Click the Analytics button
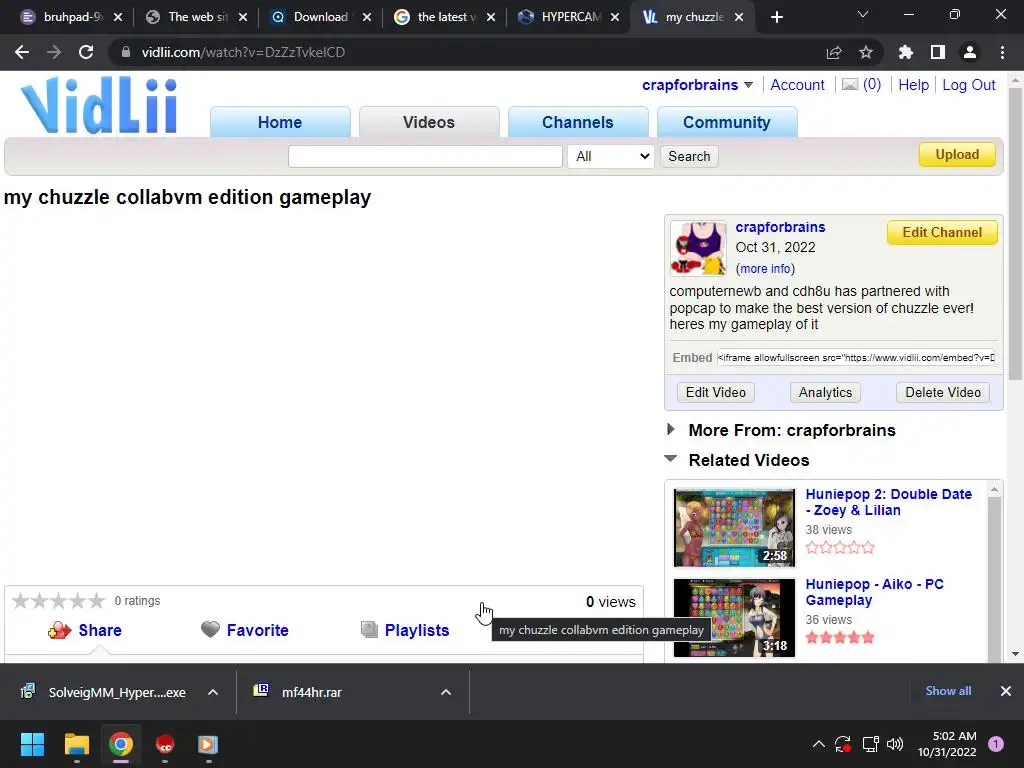This screenshot has width=1024, height=768. (x=825, y=392)
